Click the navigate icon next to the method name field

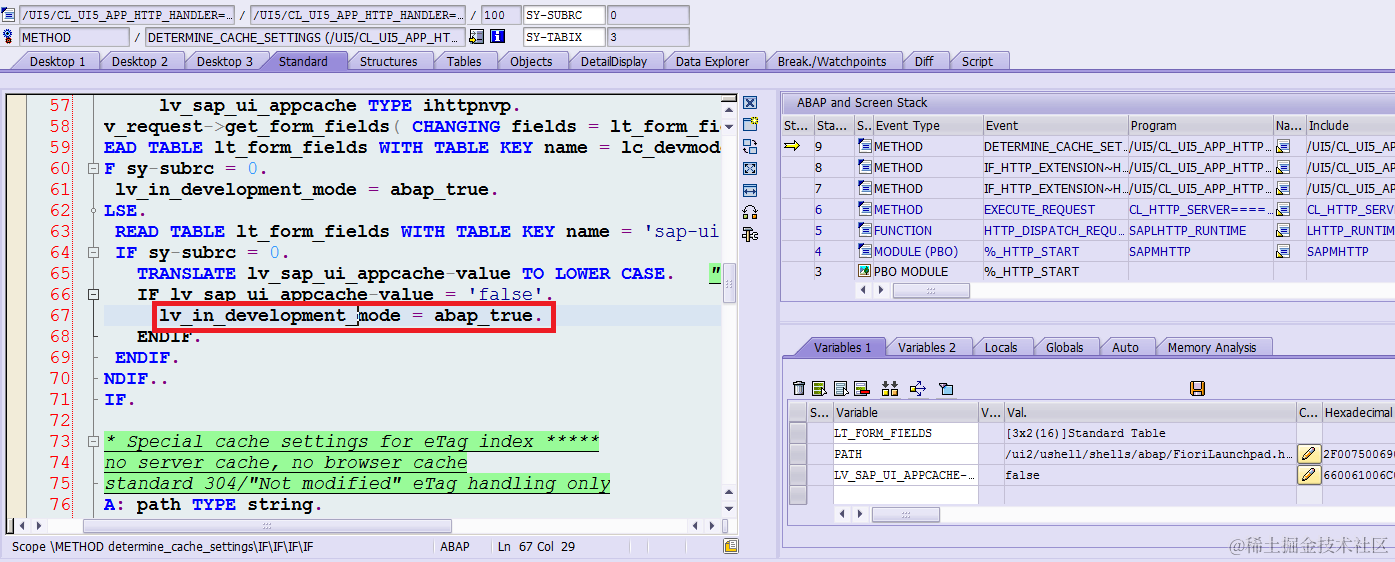point(477,37)
